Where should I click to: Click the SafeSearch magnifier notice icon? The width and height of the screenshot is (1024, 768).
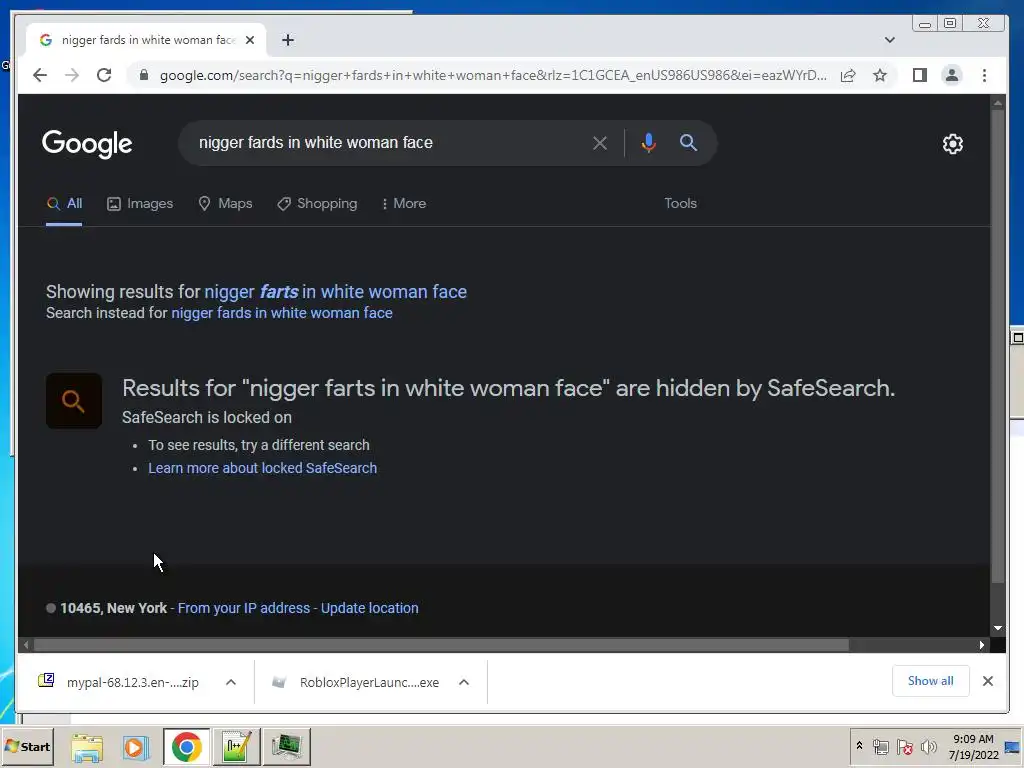(74, 401)
